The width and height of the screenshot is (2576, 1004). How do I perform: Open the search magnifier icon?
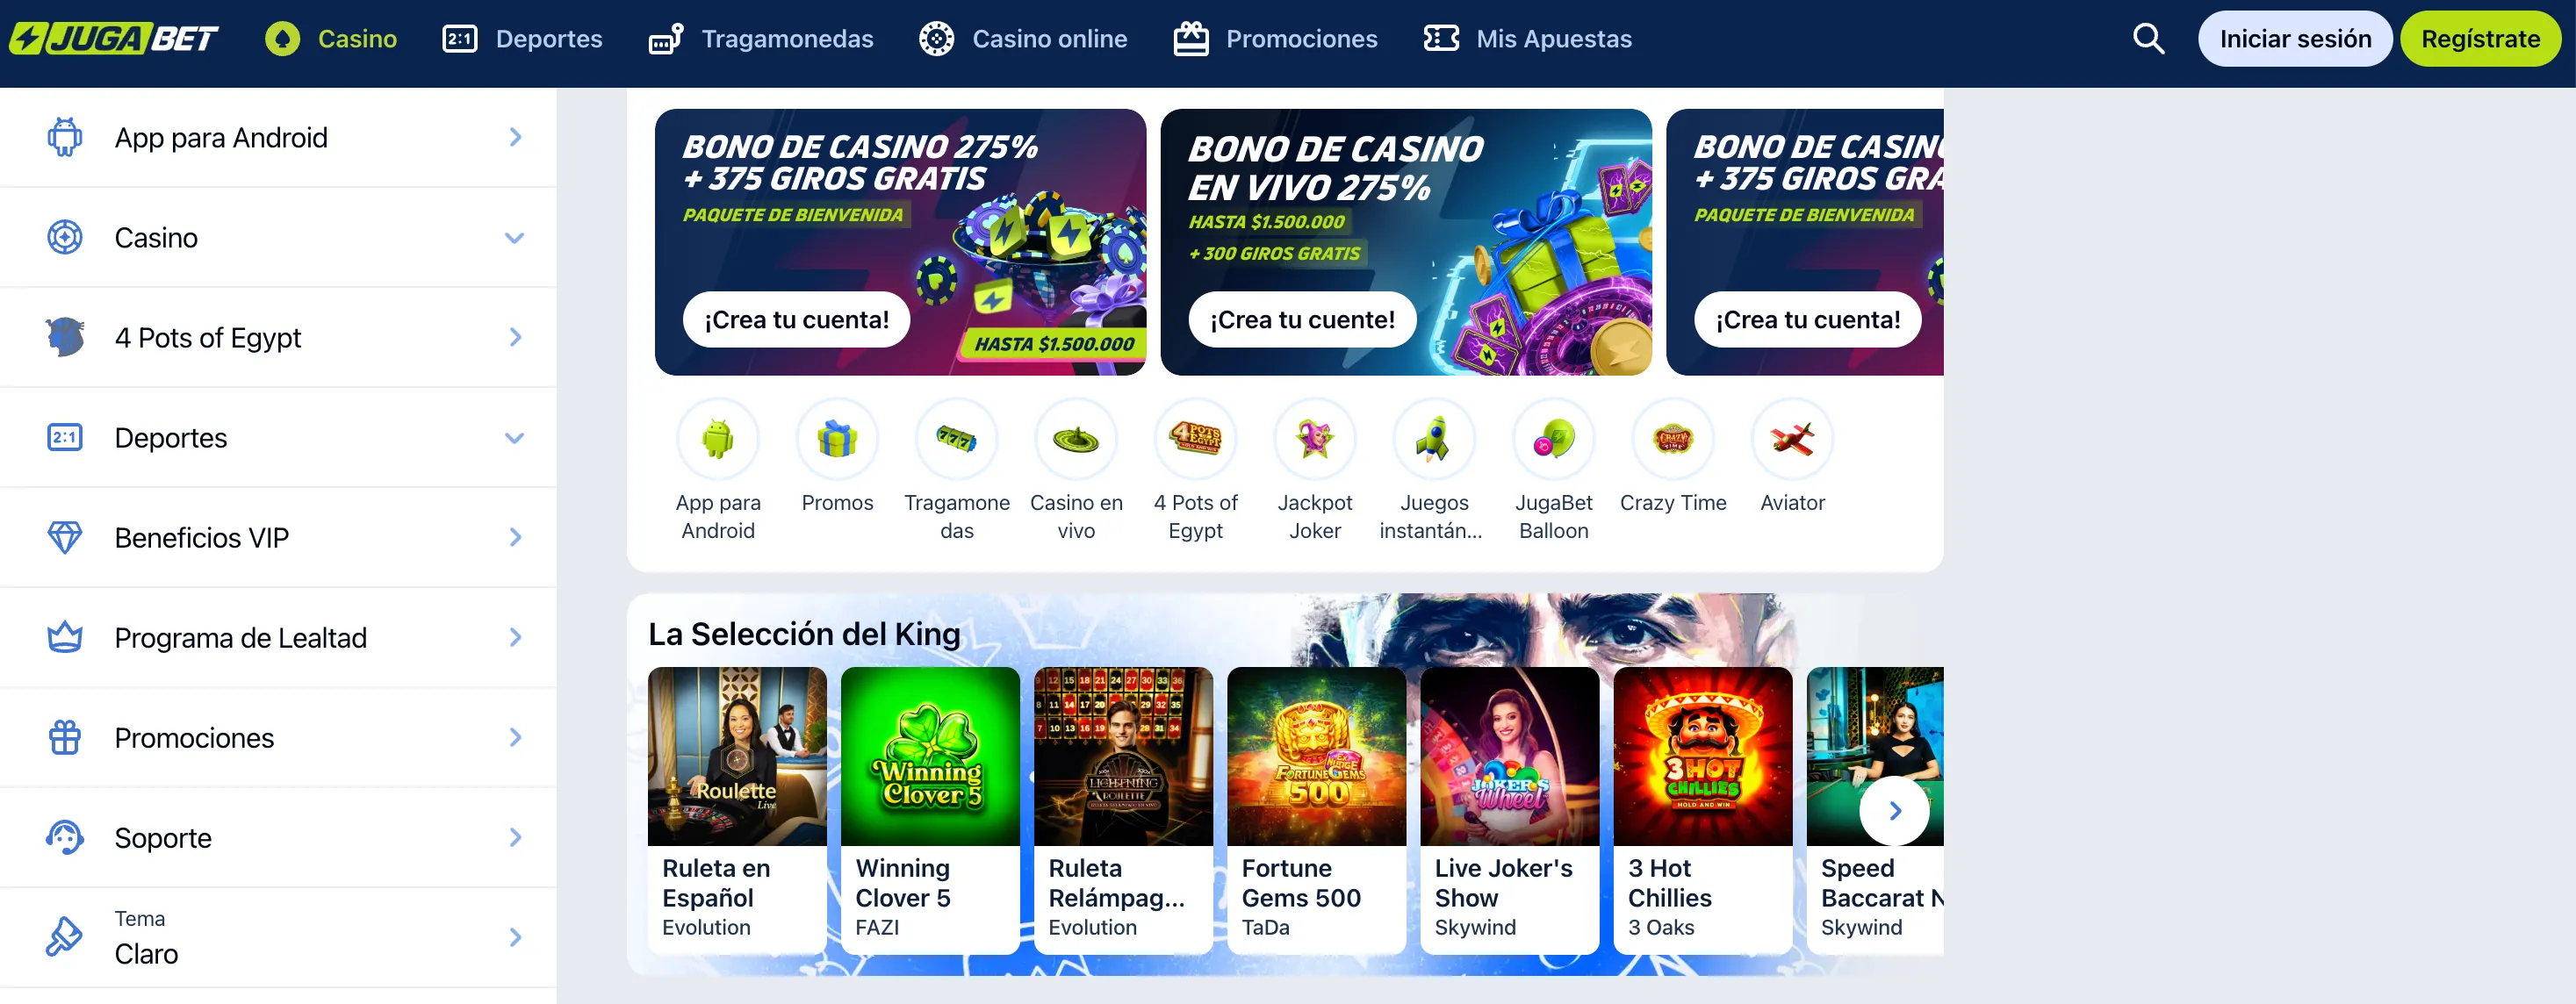click(2148, 39)
